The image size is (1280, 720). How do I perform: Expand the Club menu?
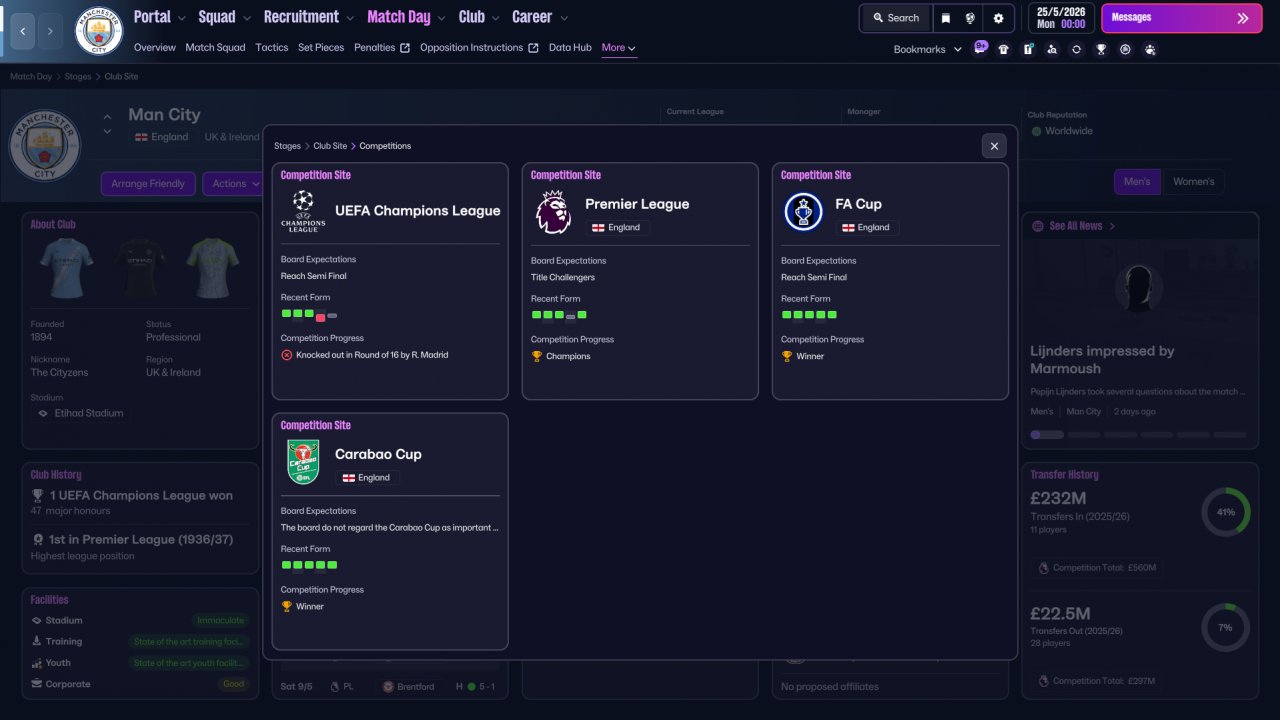[479, 17]
